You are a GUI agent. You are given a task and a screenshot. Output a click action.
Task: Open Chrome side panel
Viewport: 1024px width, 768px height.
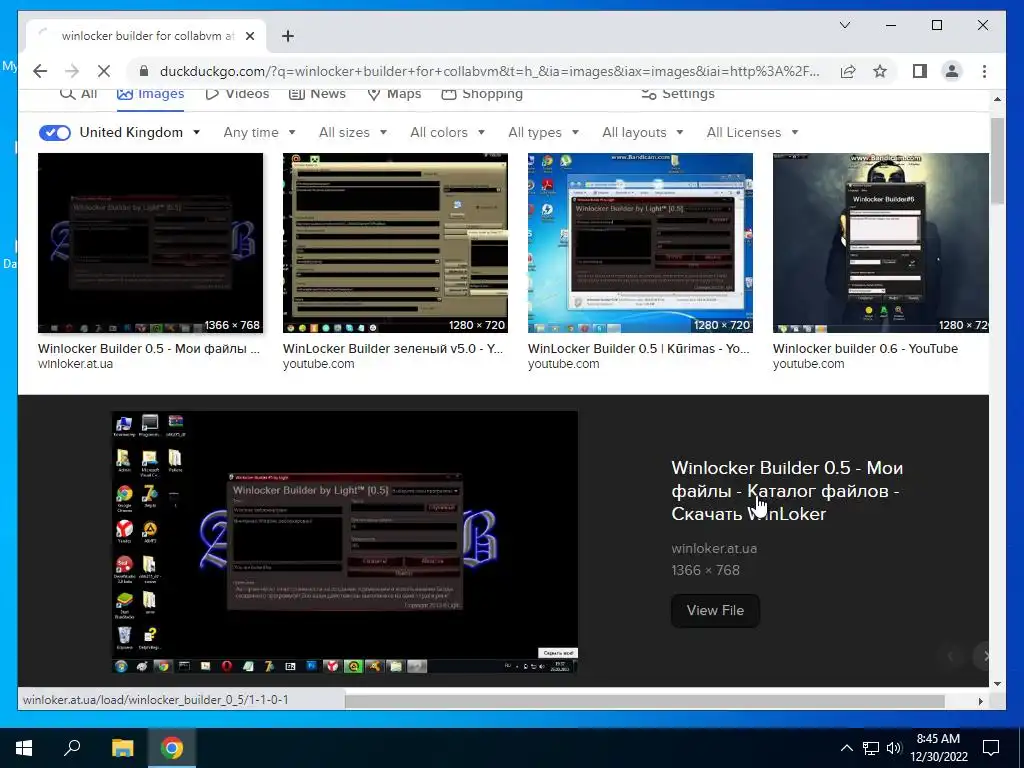(920, 71)
